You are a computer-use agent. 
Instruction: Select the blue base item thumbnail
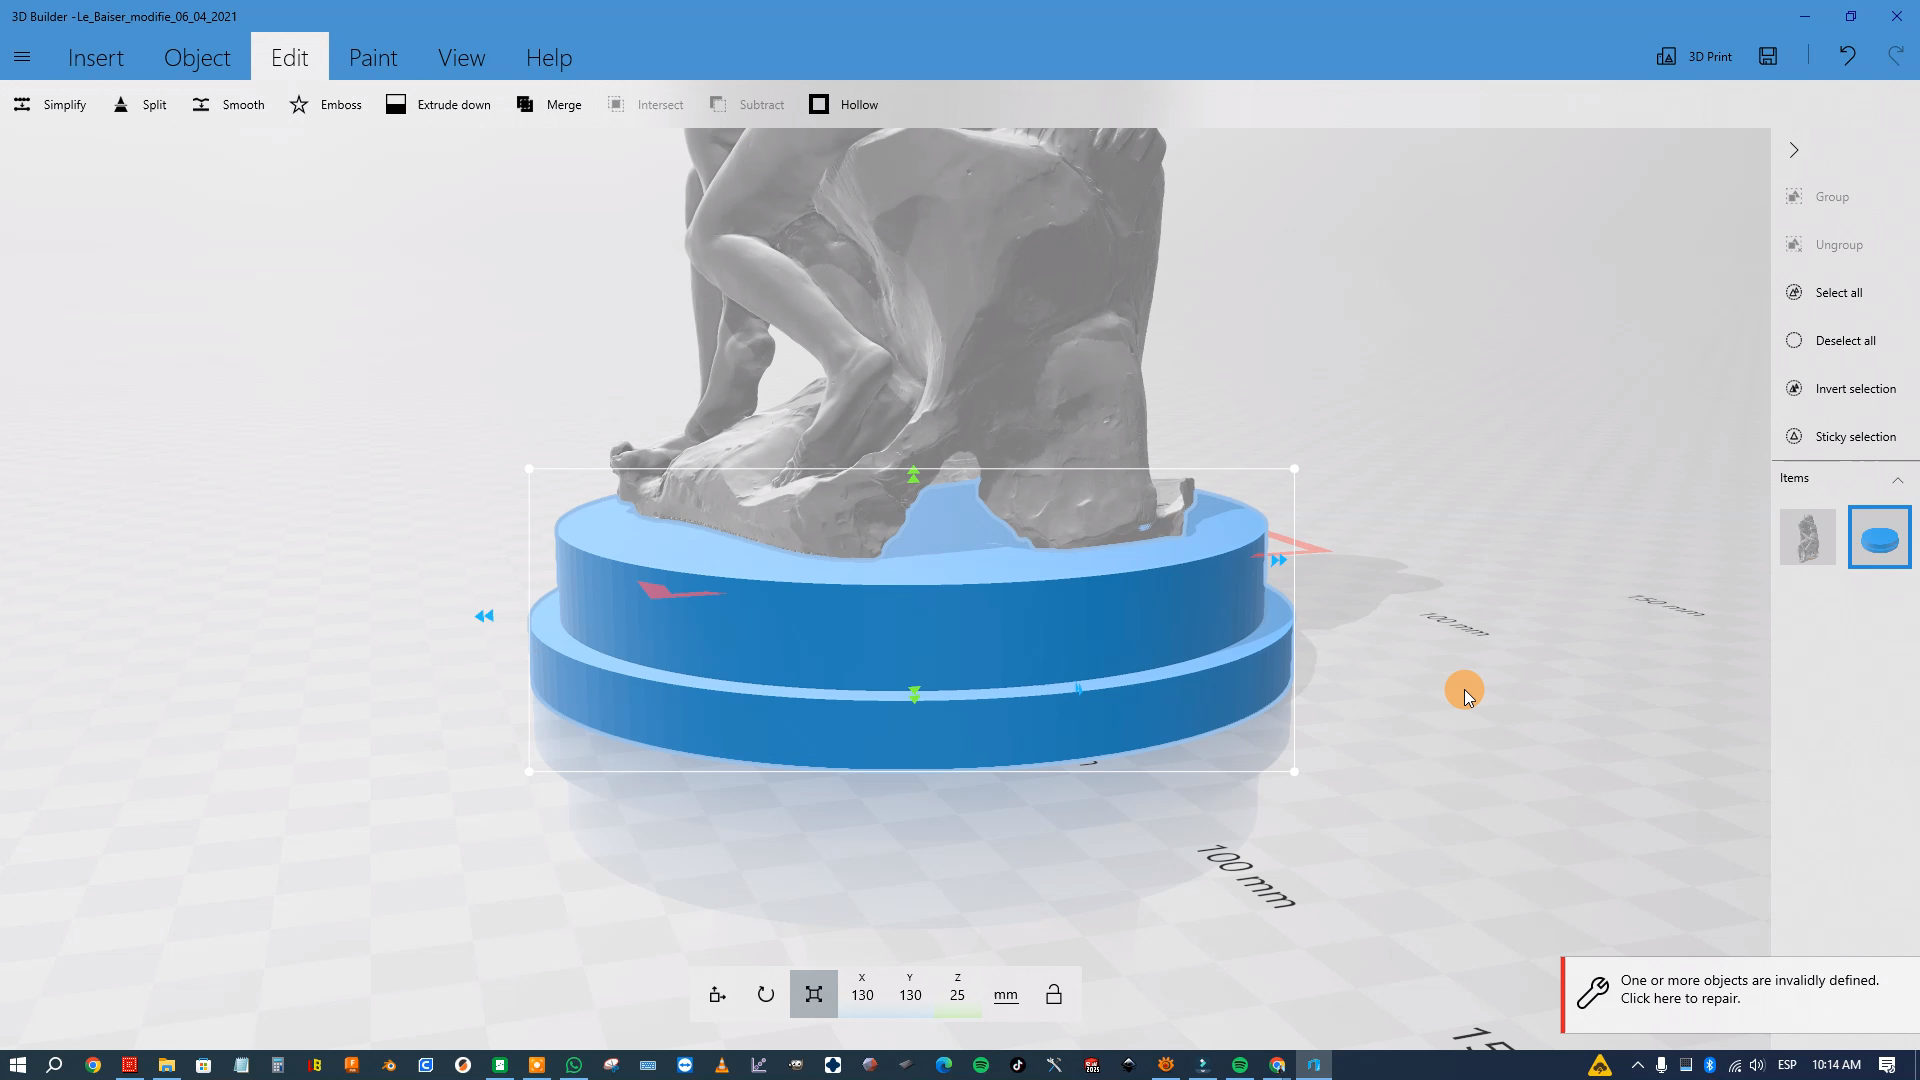[1879, 537]
